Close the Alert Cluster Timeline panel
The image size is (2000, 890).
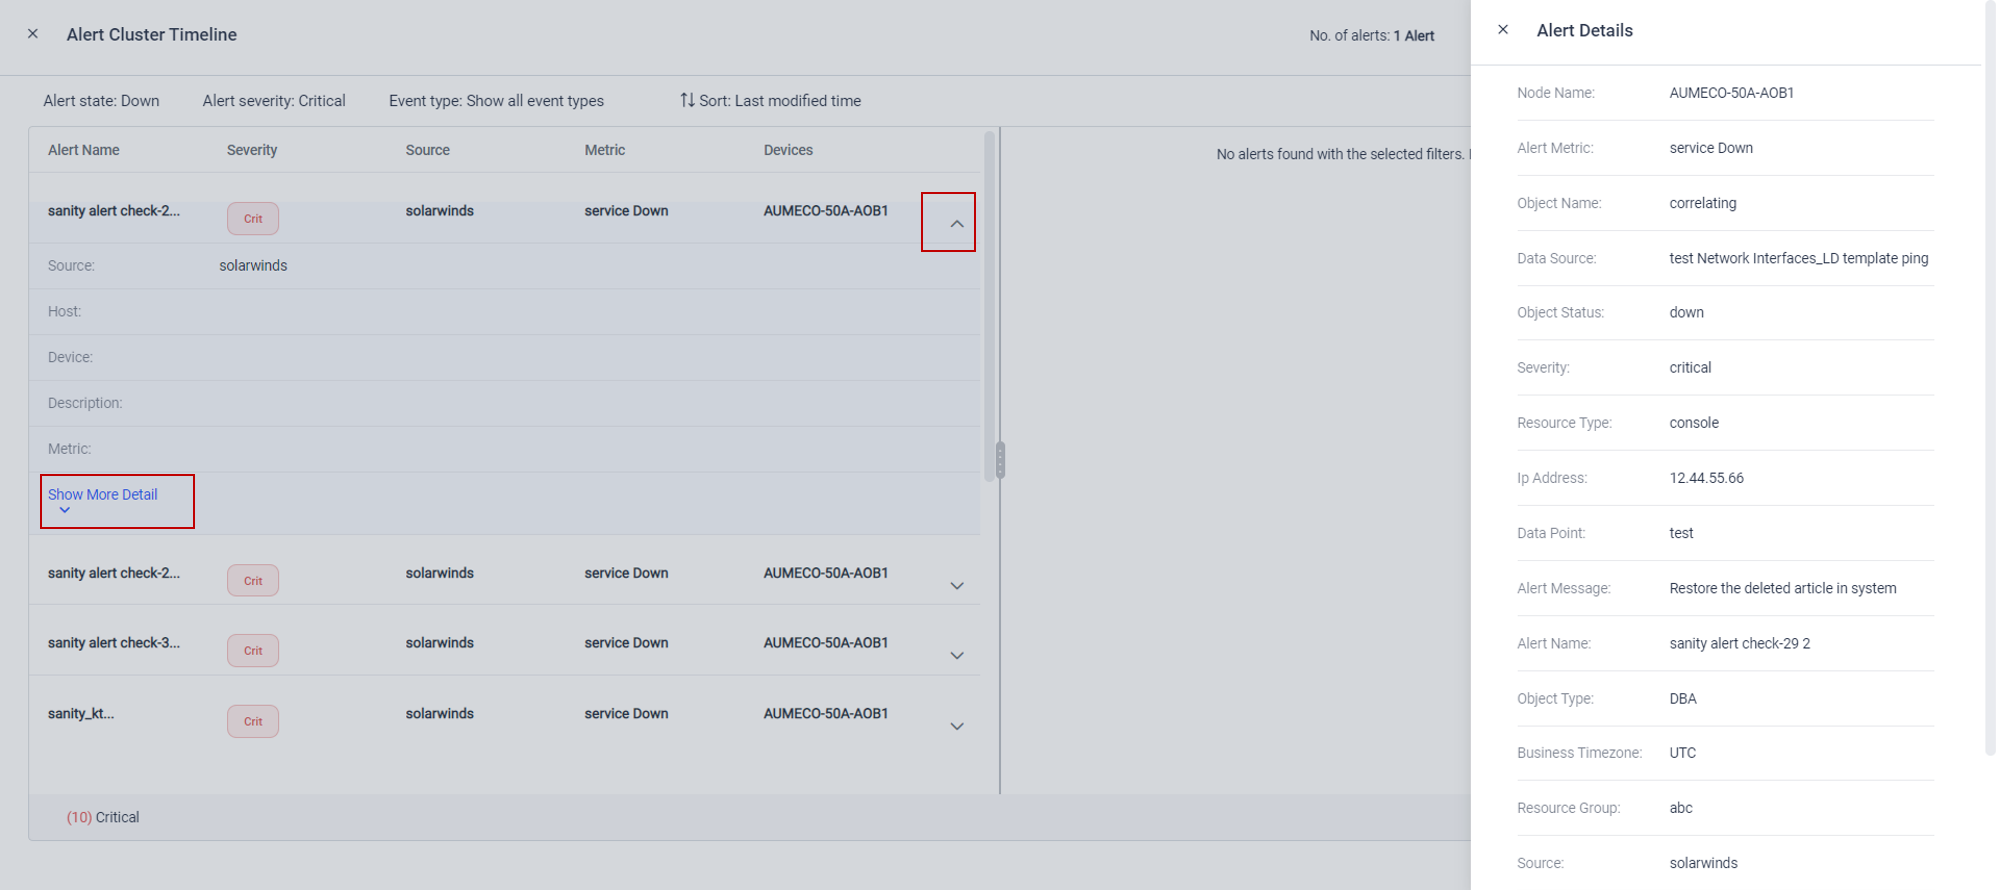pyautogui.click(x=33, y=34)
